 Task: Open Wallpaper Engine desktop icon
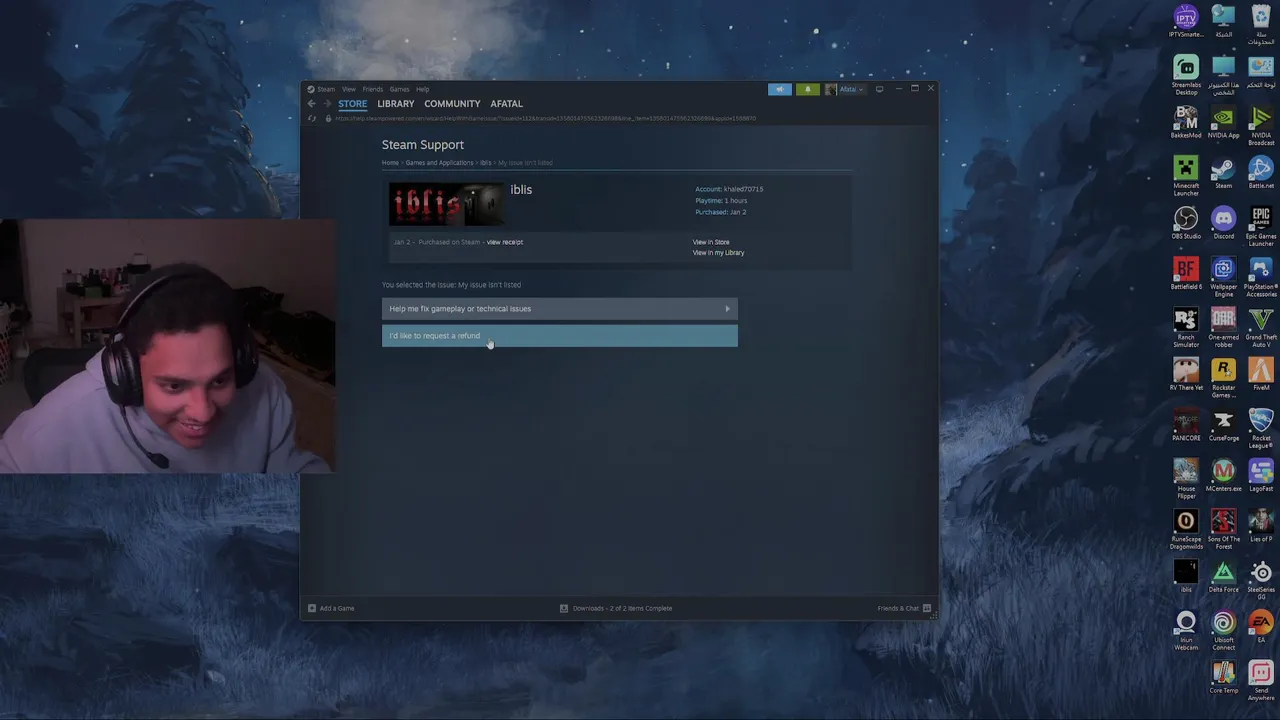pyautogui.click(x=1223, y=277)
